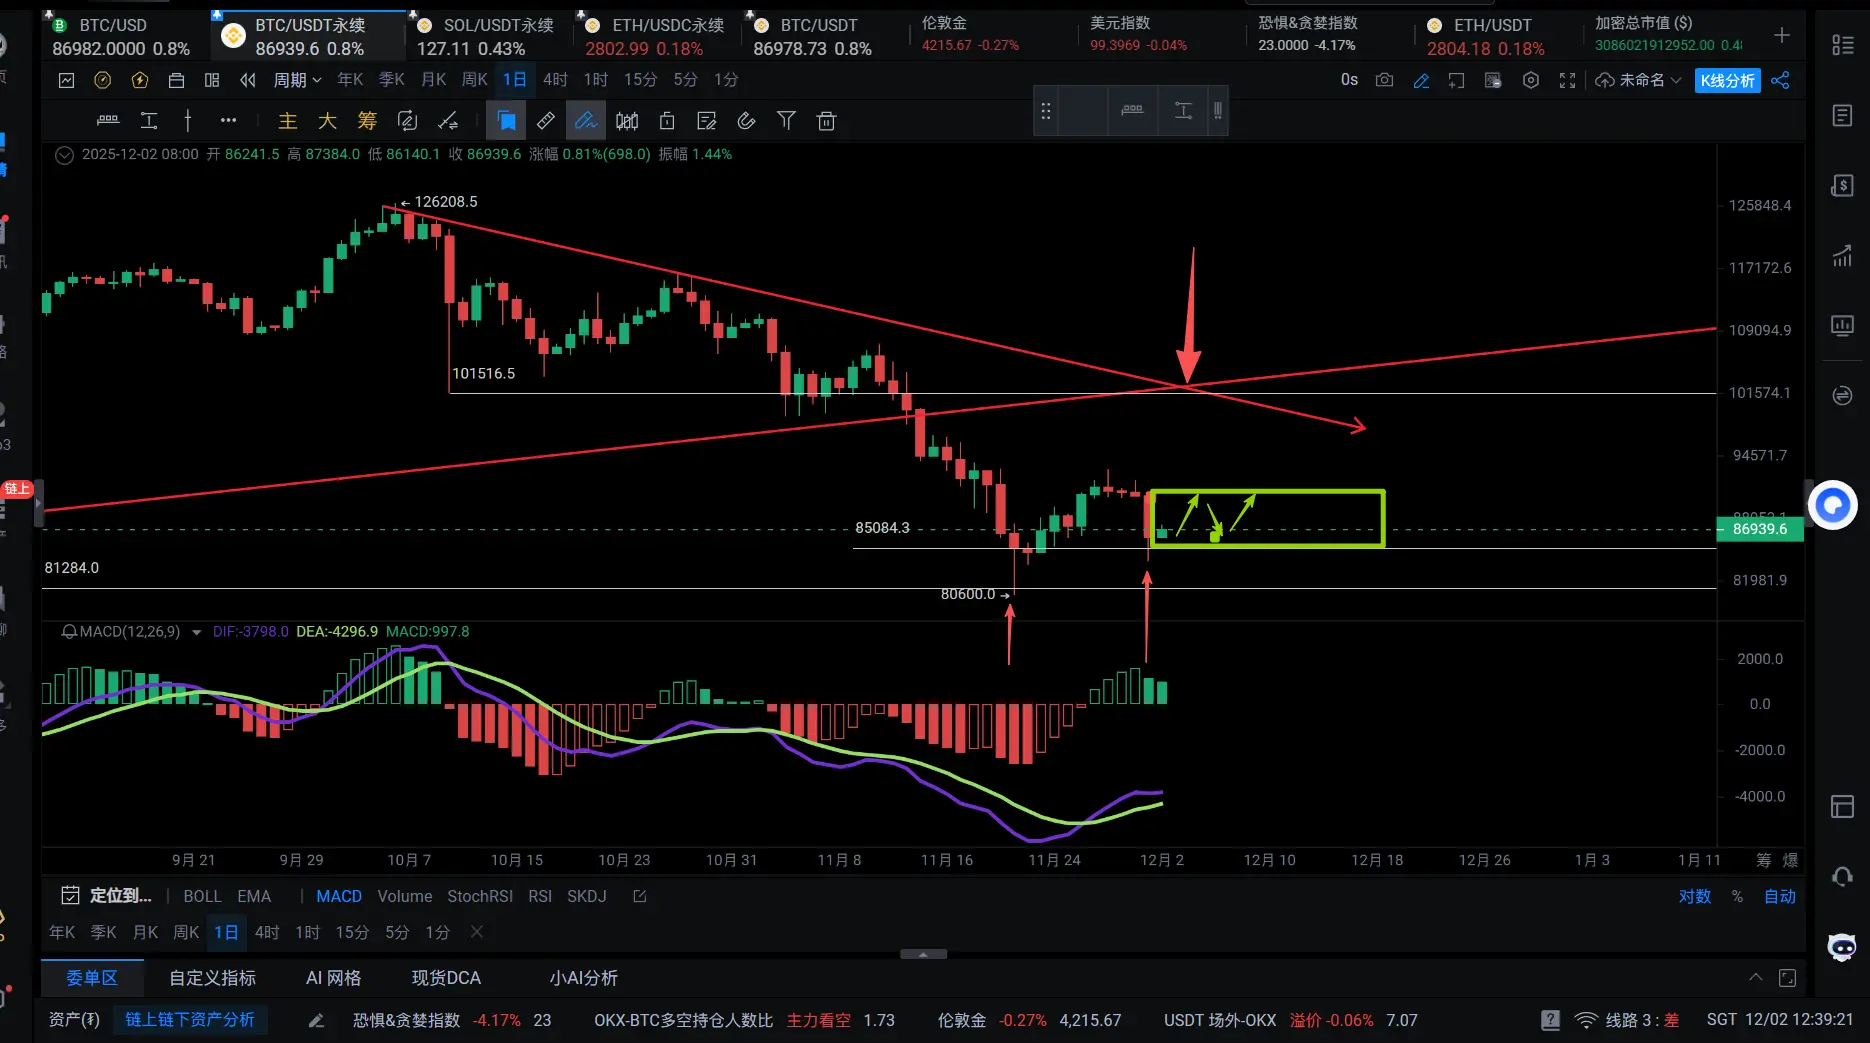1870x1043 pixels.
Task: Toggle the highlighted pen-signature drawing mode
Action: [x=586, y=121]
